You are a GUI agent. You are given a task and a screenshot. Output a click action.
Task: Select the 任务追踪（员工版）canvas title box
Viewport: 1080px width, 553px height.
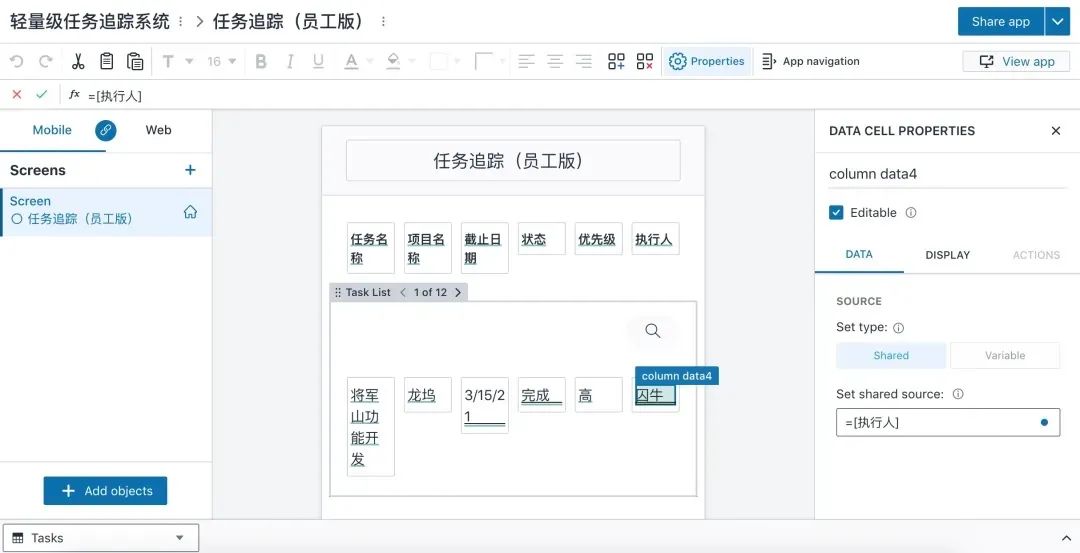coord(513,161)
